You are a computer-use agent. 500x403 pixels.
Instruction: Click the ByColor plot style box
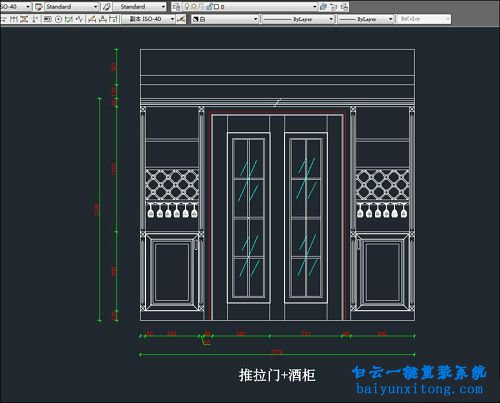[424, 19]
